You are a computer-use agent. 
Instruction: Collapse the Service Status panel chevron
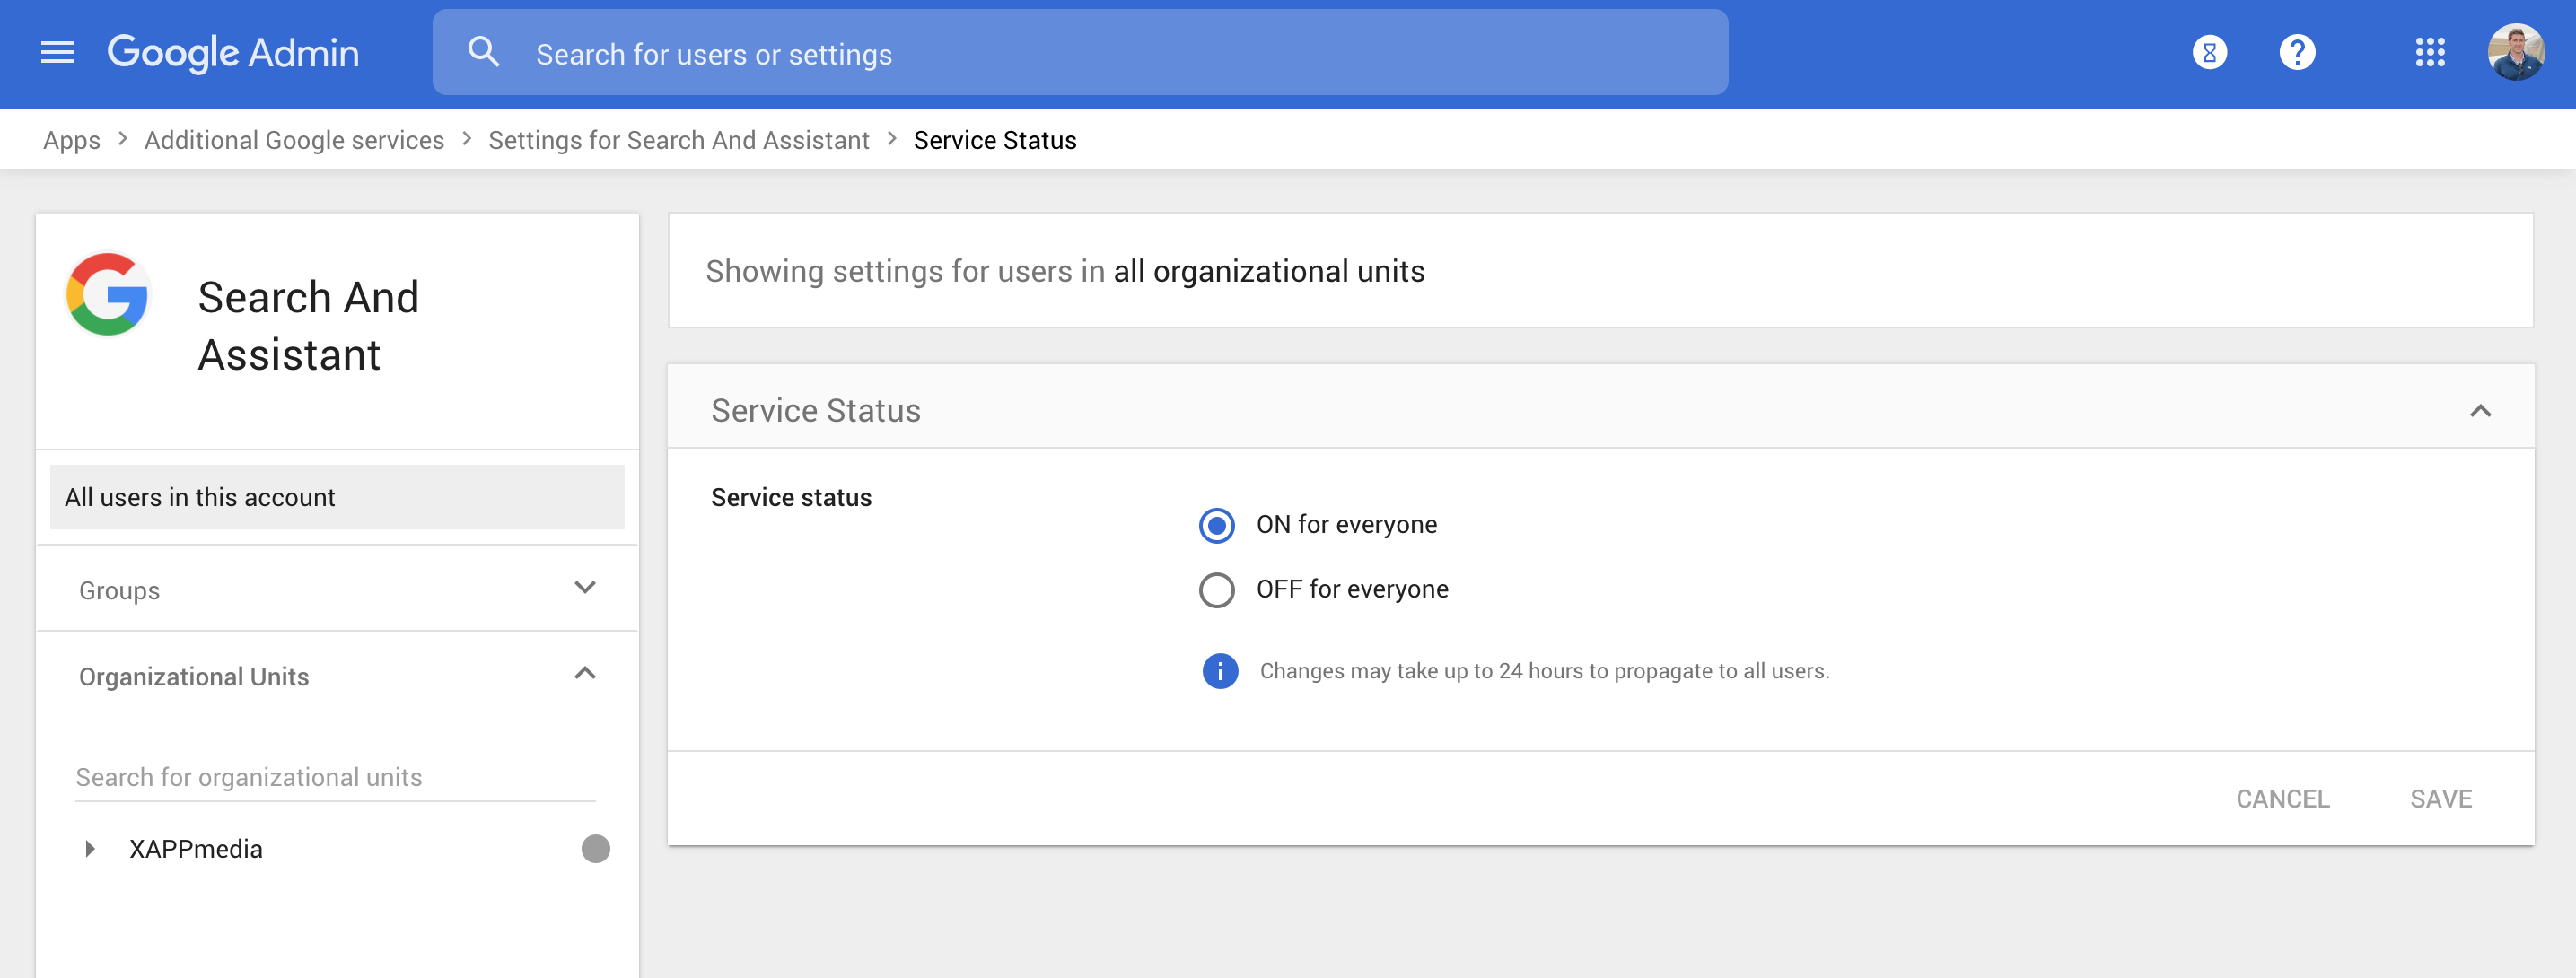2480,411
